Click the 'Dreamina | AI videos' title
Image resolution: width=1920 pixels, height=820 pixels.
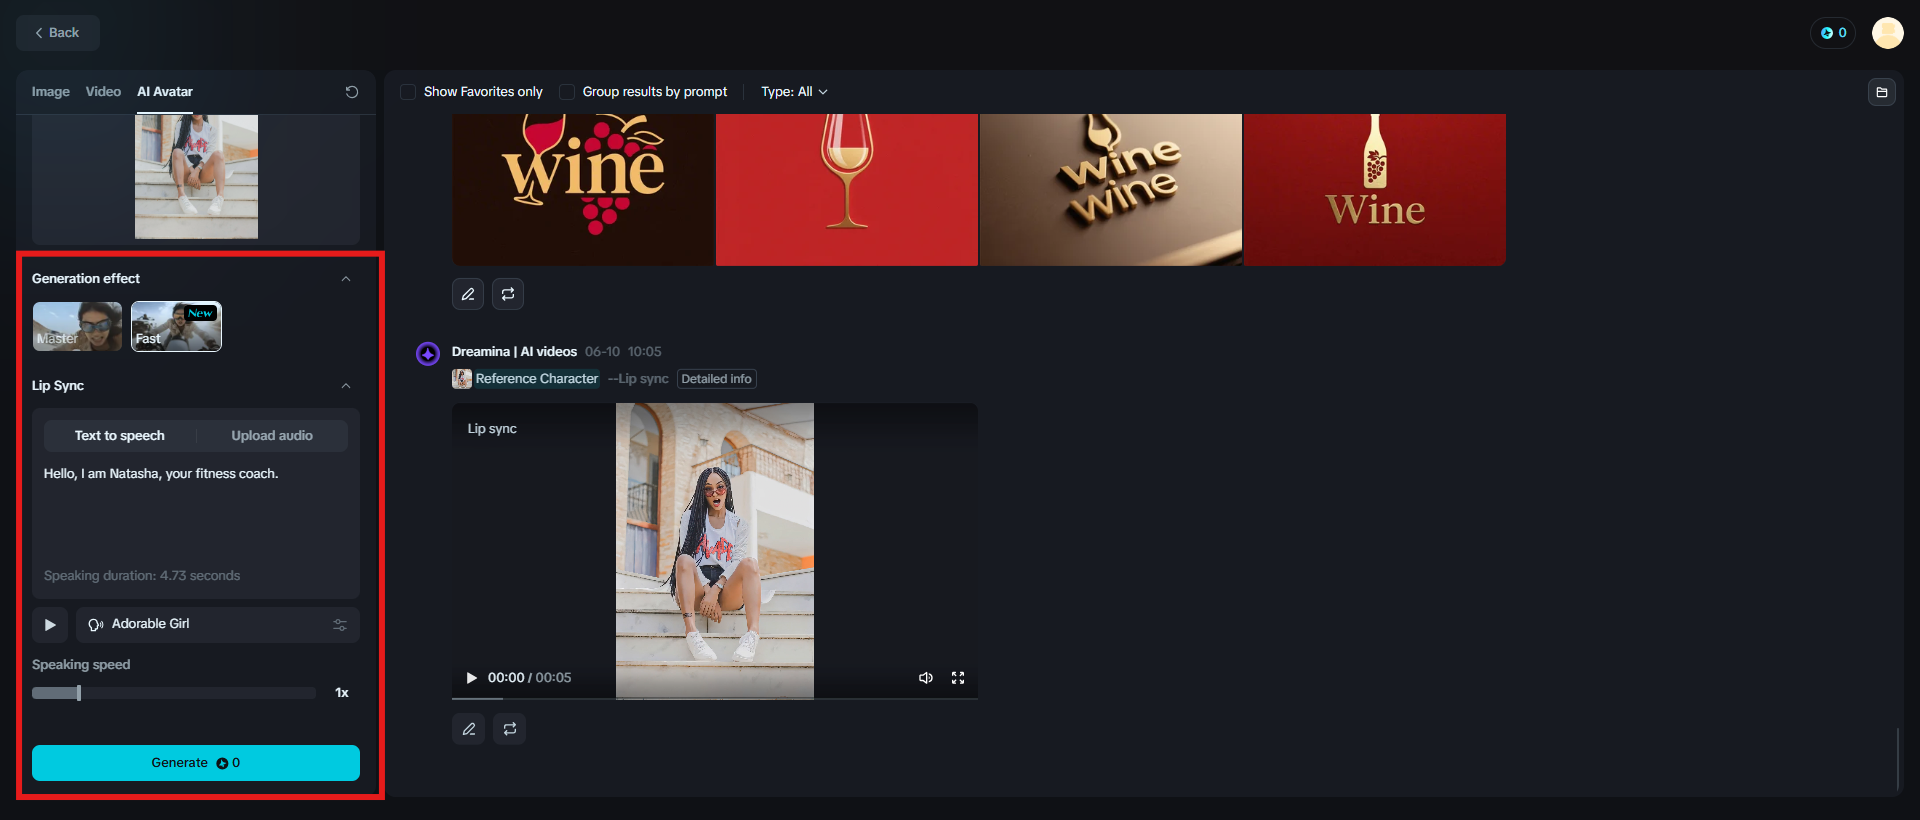[514, 352]
